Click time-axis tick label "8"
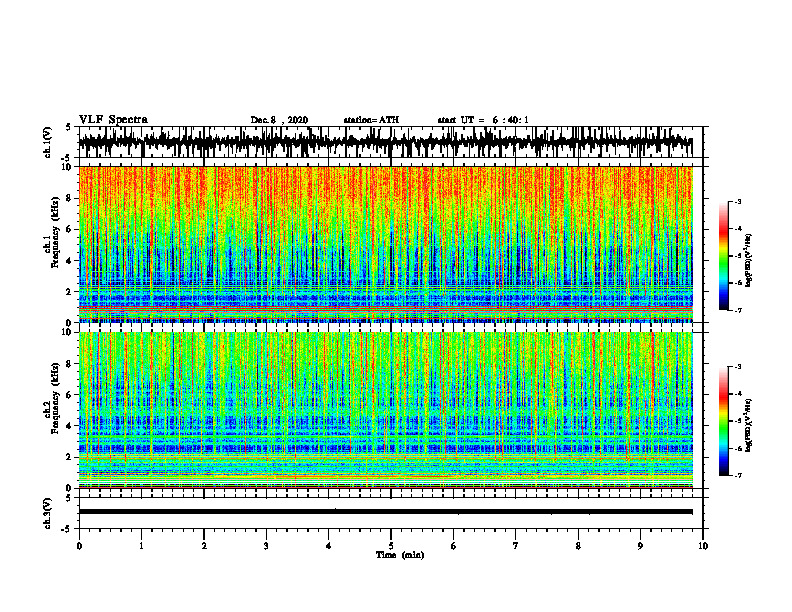Viewport: 792px width, 612px height. point(578,546)
